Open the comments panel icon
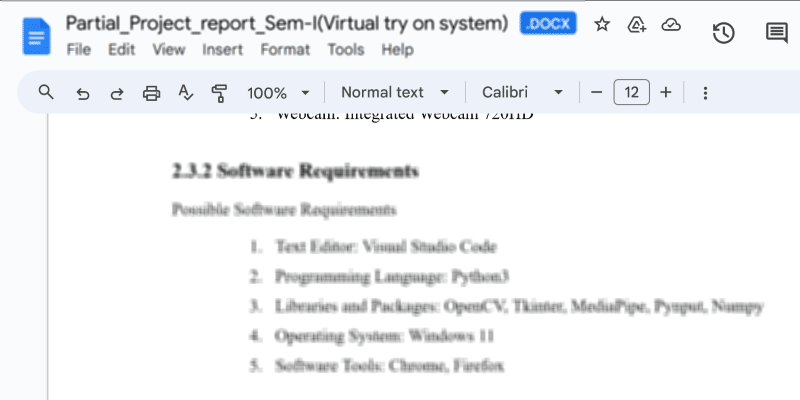Image resolution: width=800 pixels, height=400 pixels. click(x=776, y=33)
